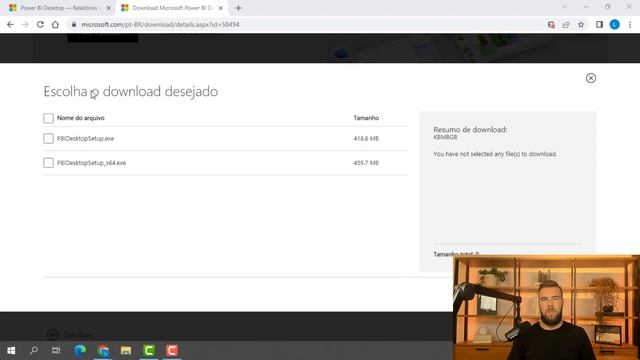
Task: Go forward in browser history
Action: (25, 24)
